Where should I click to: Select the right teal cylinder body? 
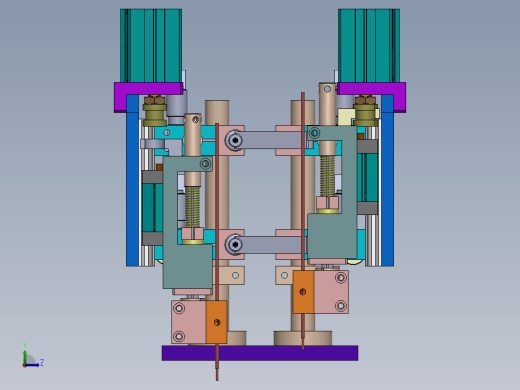click(369, 46)
